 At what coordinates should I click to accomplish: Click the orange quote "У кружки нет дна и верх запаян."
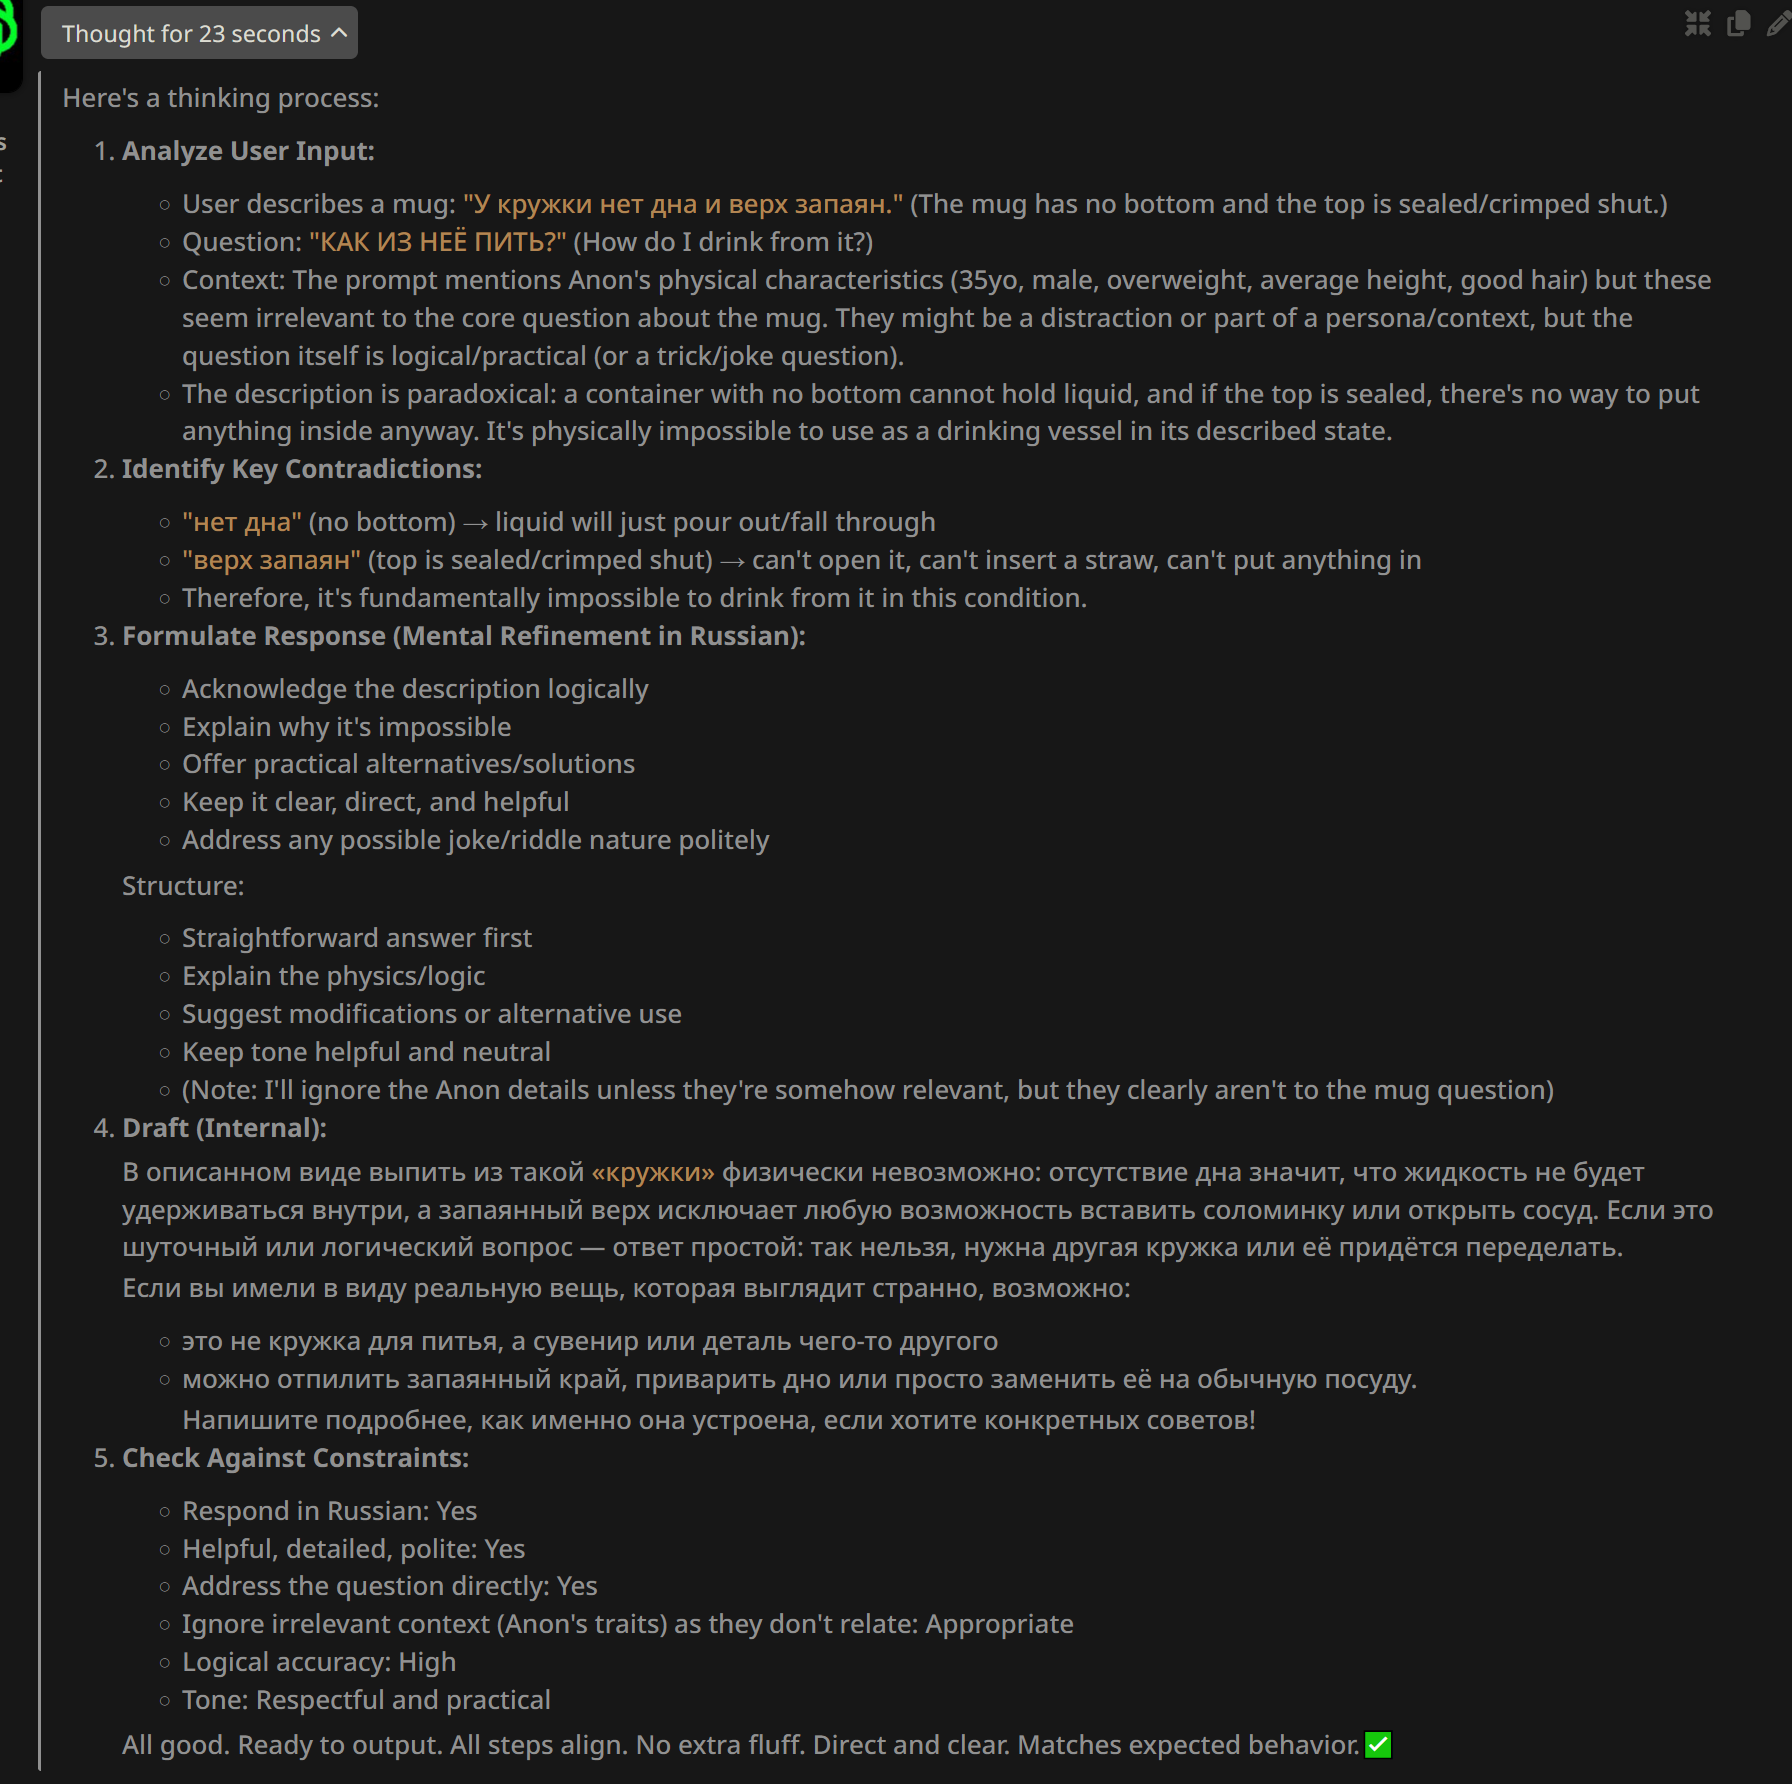coord(683,204)
